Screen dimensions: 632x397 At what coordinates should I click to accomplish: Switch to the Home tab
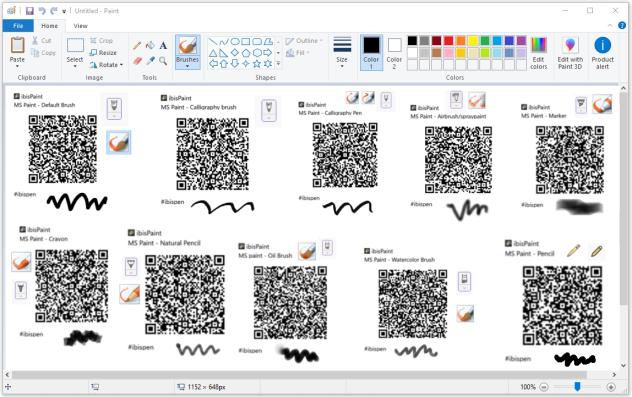point(50,26)
